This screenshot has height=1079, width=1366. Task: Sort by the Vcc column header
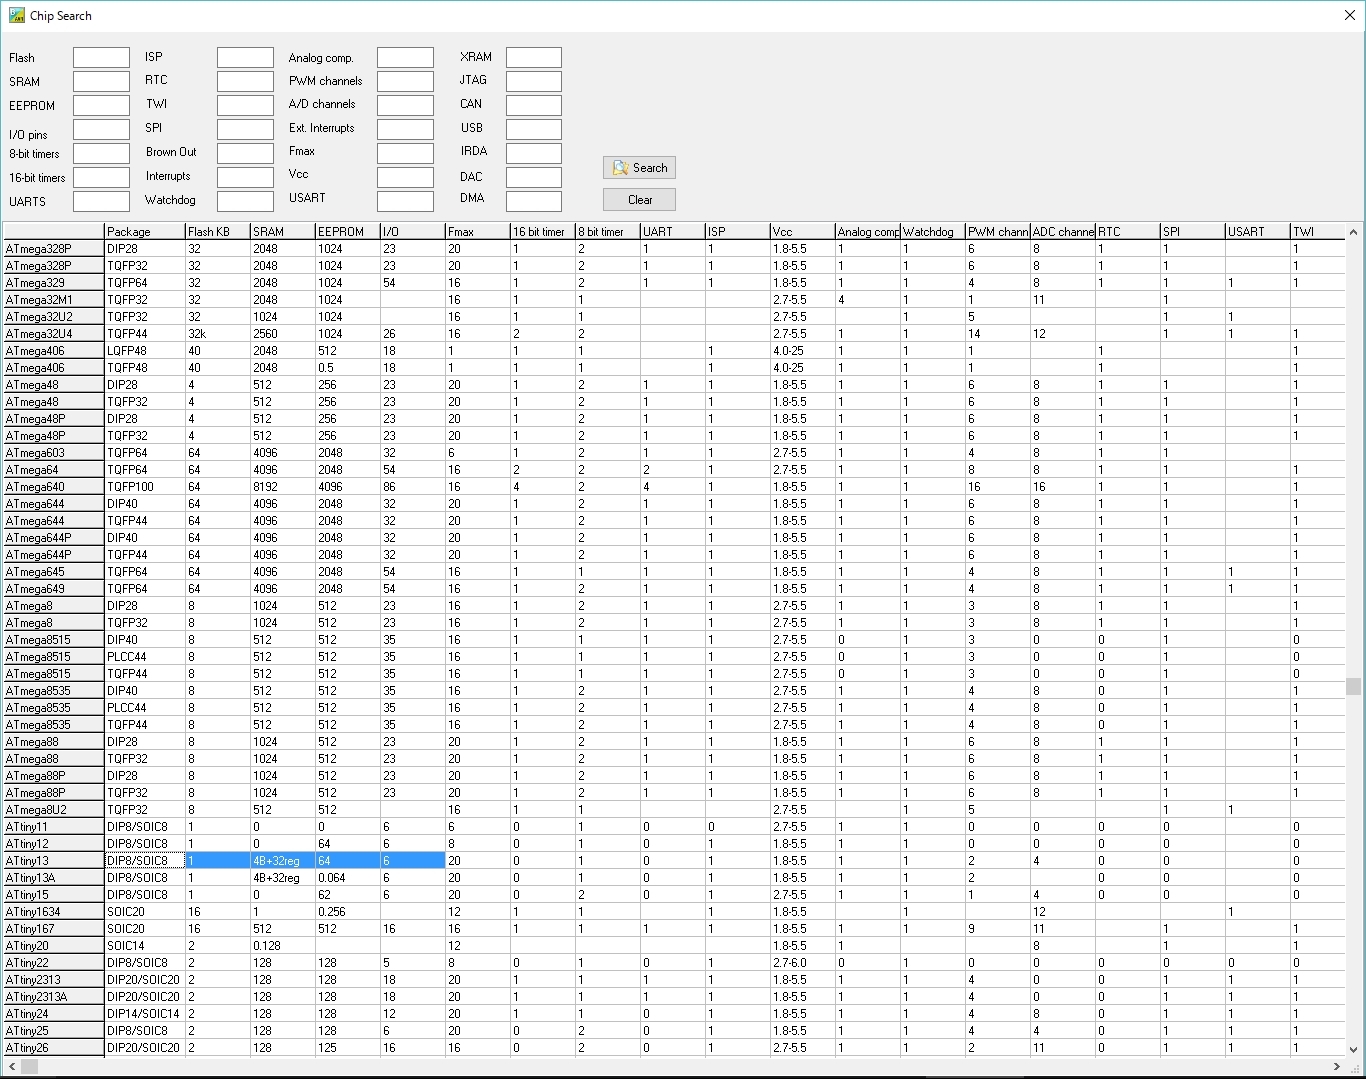(802, 232)
